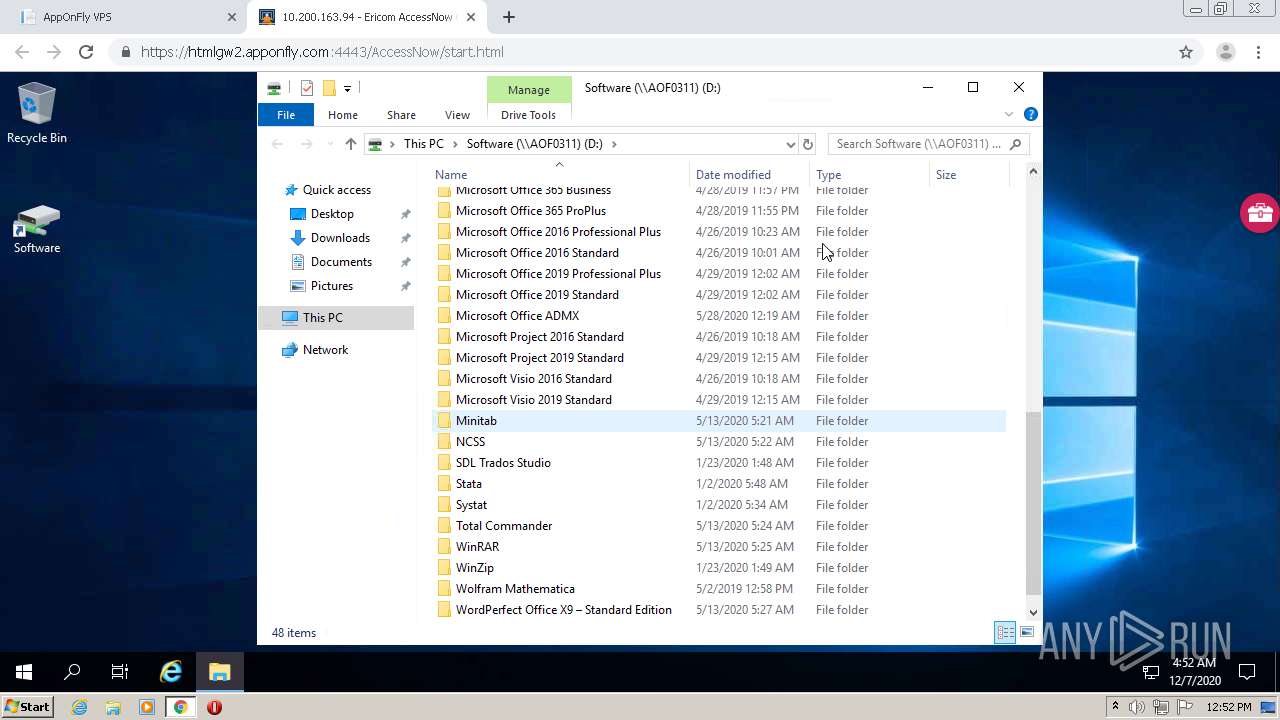
Task: Click the Search Software search box
Action: (928, 144)
